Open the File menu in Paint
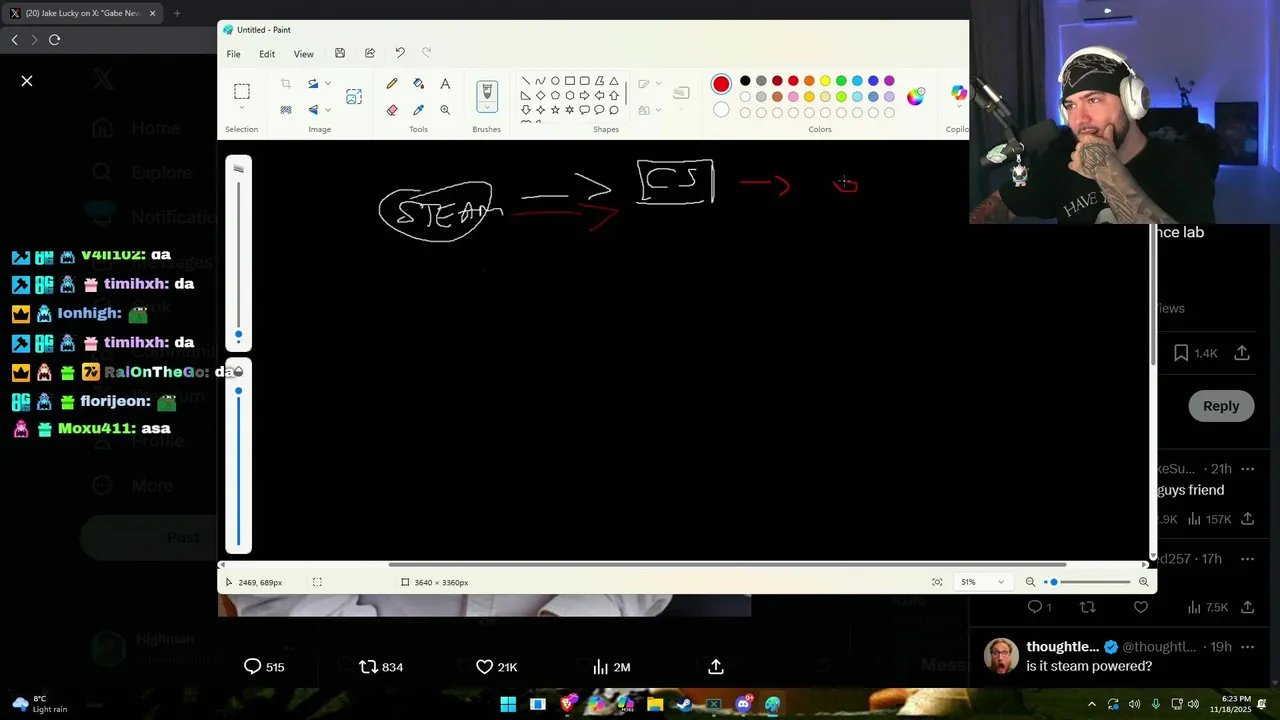The width and height of the screenshot is (1280, 720). [x=233, y=54]
